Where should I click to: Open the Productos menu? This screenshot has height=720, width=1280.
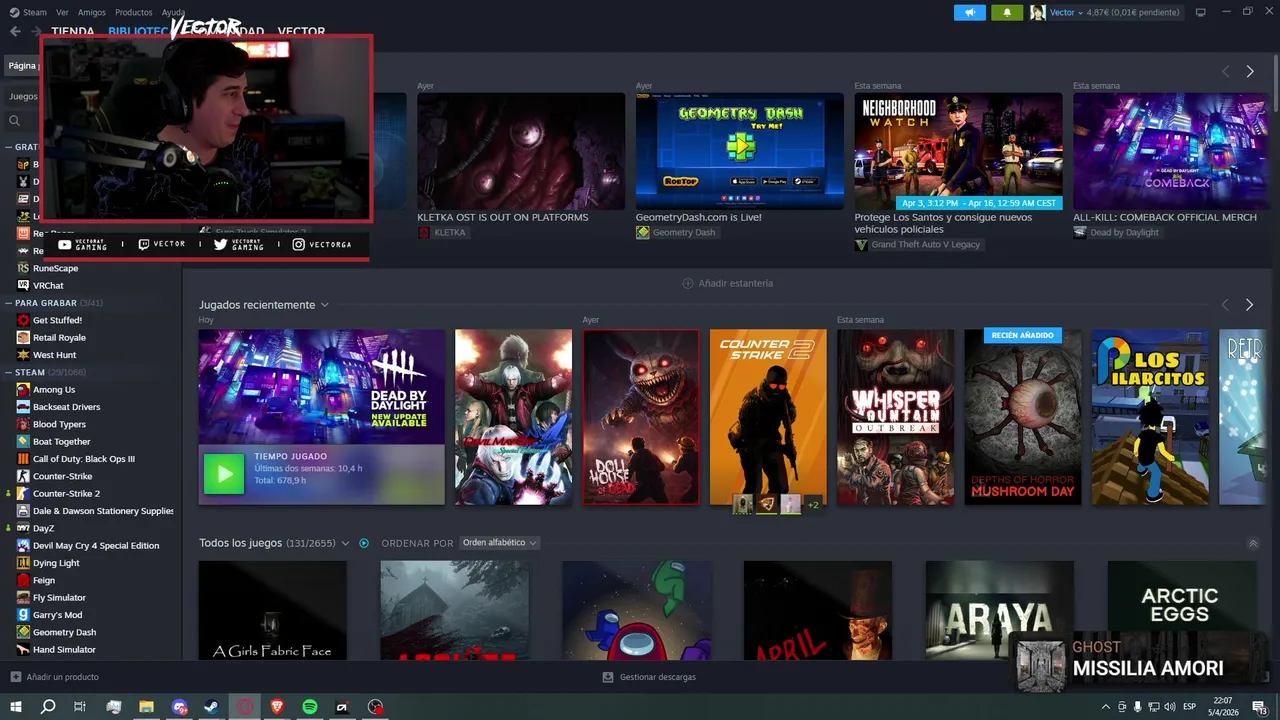[133, 12]
